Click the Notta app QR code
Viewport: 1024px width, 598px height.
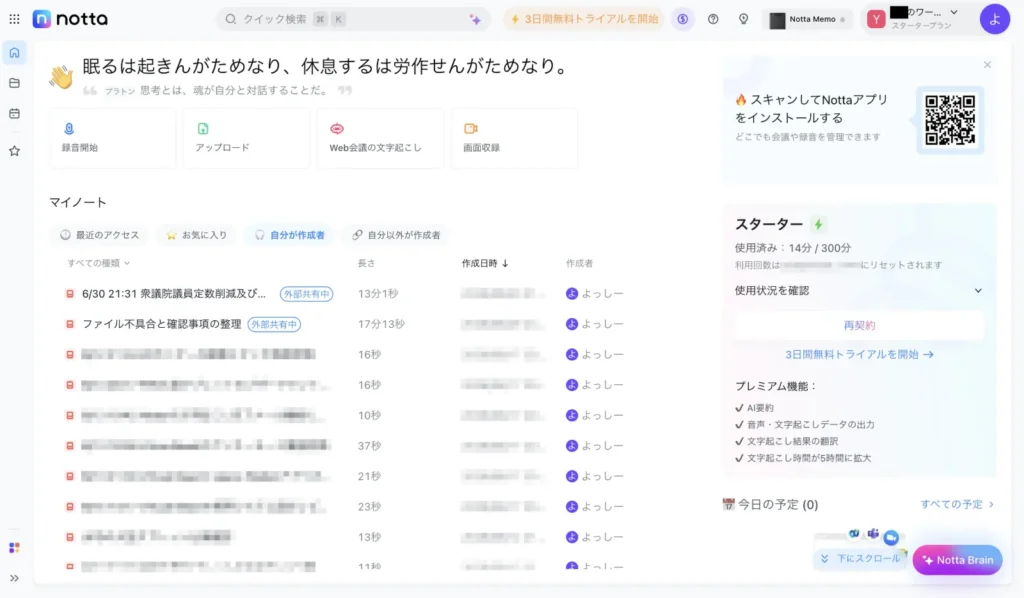pos(950,120)
